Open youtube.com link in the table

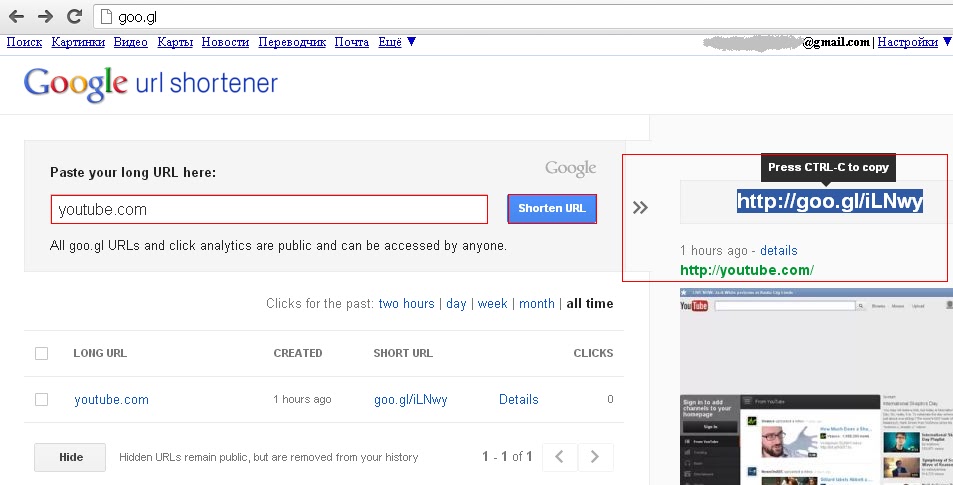tap(111, 399)
